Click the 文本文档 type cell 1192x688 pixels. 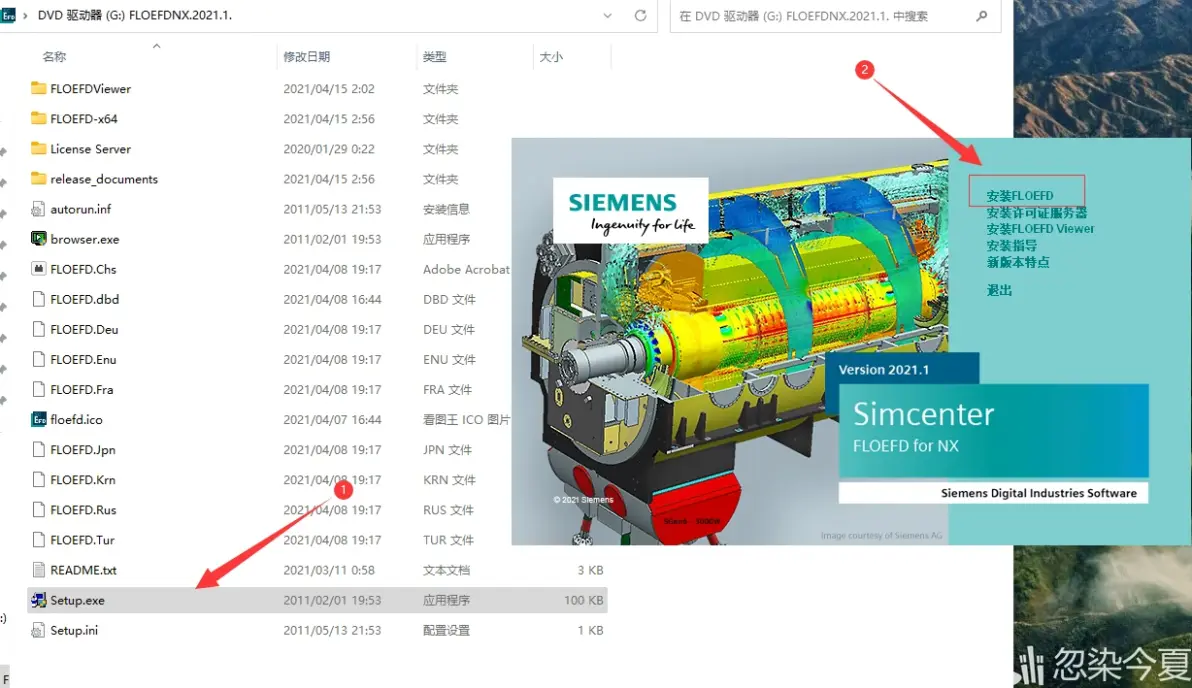[x=446, y=570]
